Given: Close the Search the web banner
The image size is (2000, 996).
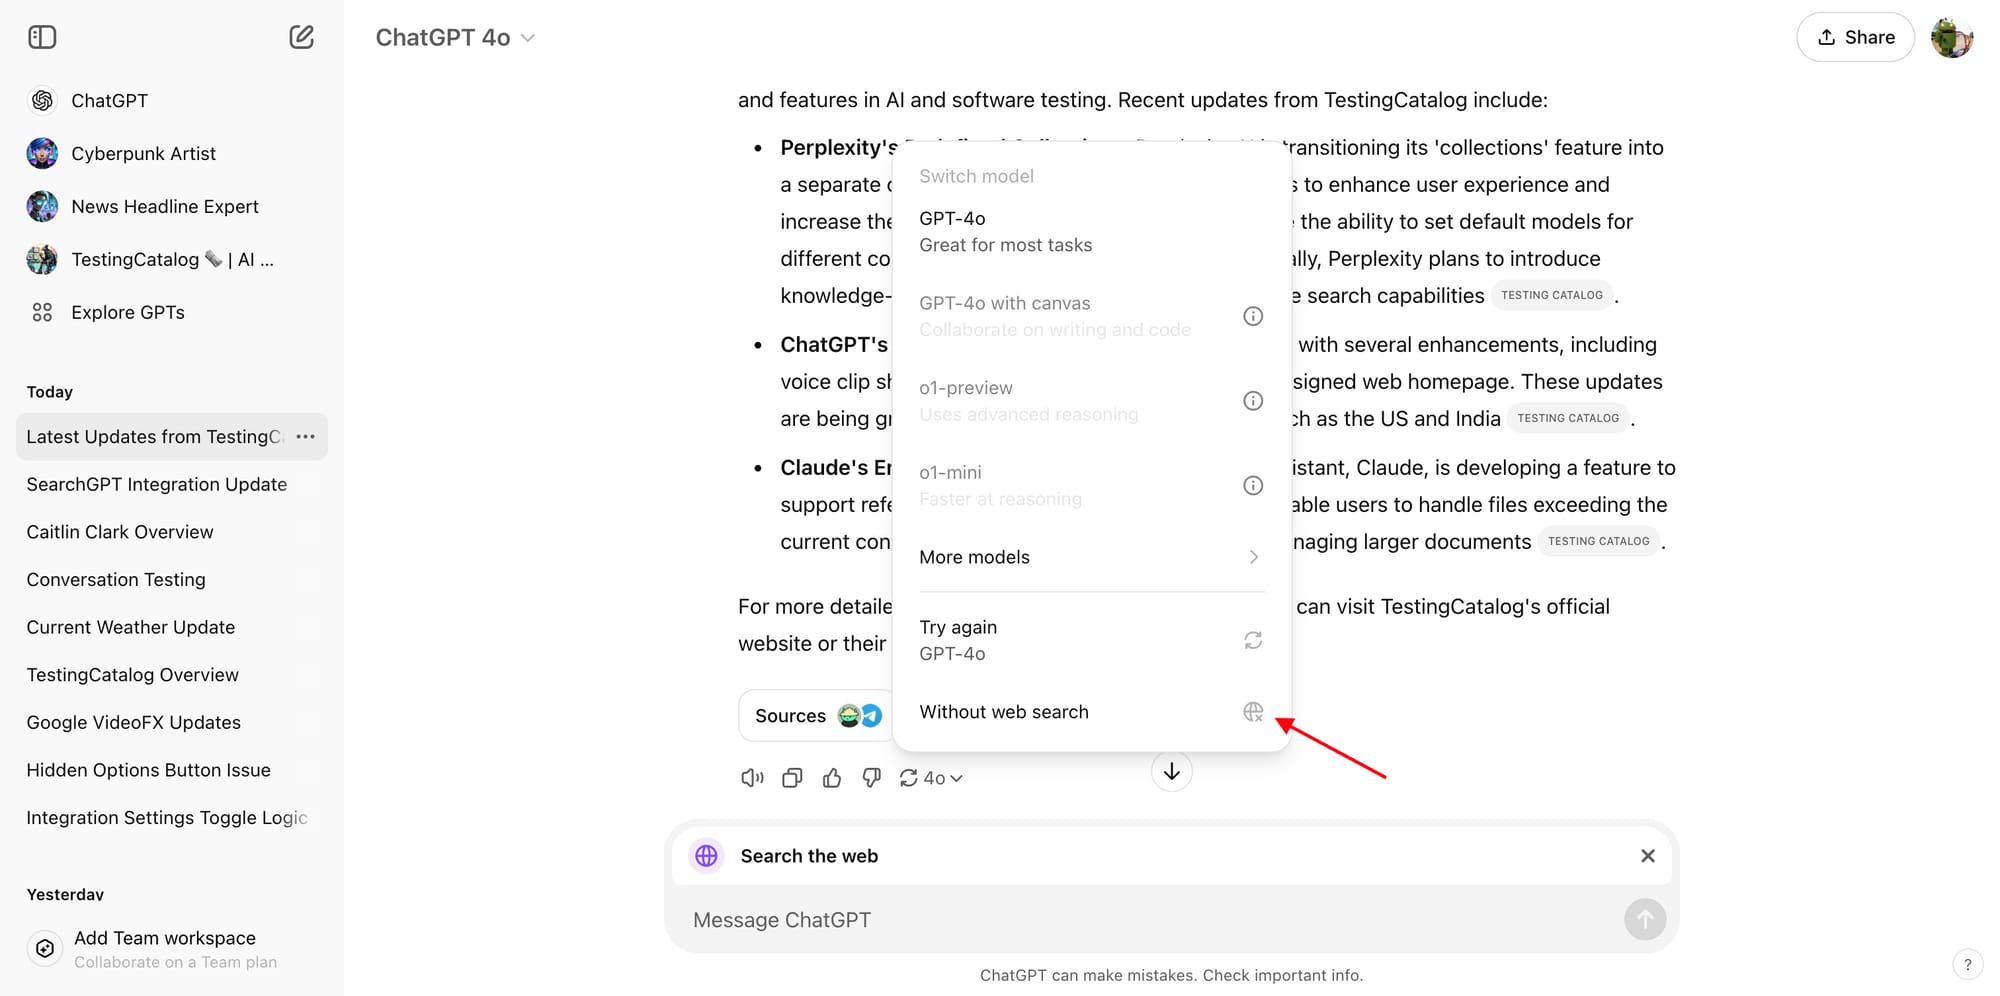Looking at the screenshot, I should tap(1648, 856).
